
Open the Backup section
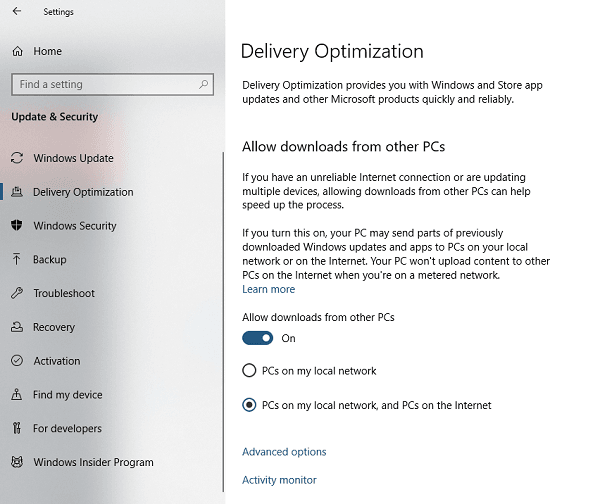click(x=50, y=259)
